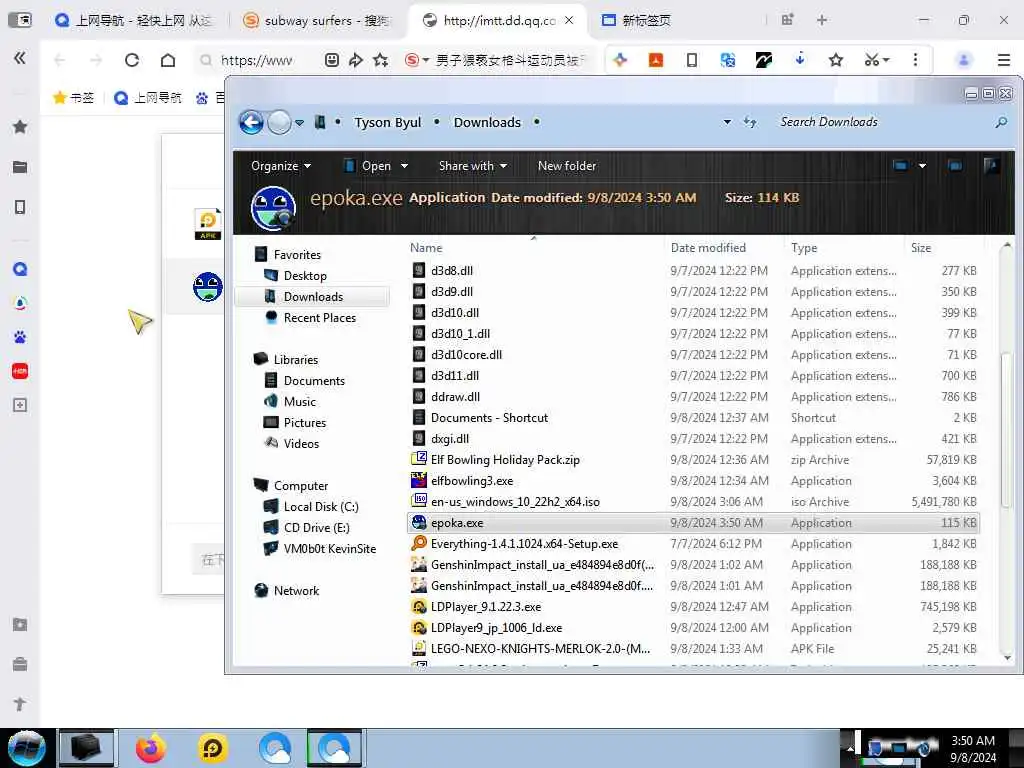Click the Explorer forward arrow button
1024x768 pixels.
tap(280, 122)
